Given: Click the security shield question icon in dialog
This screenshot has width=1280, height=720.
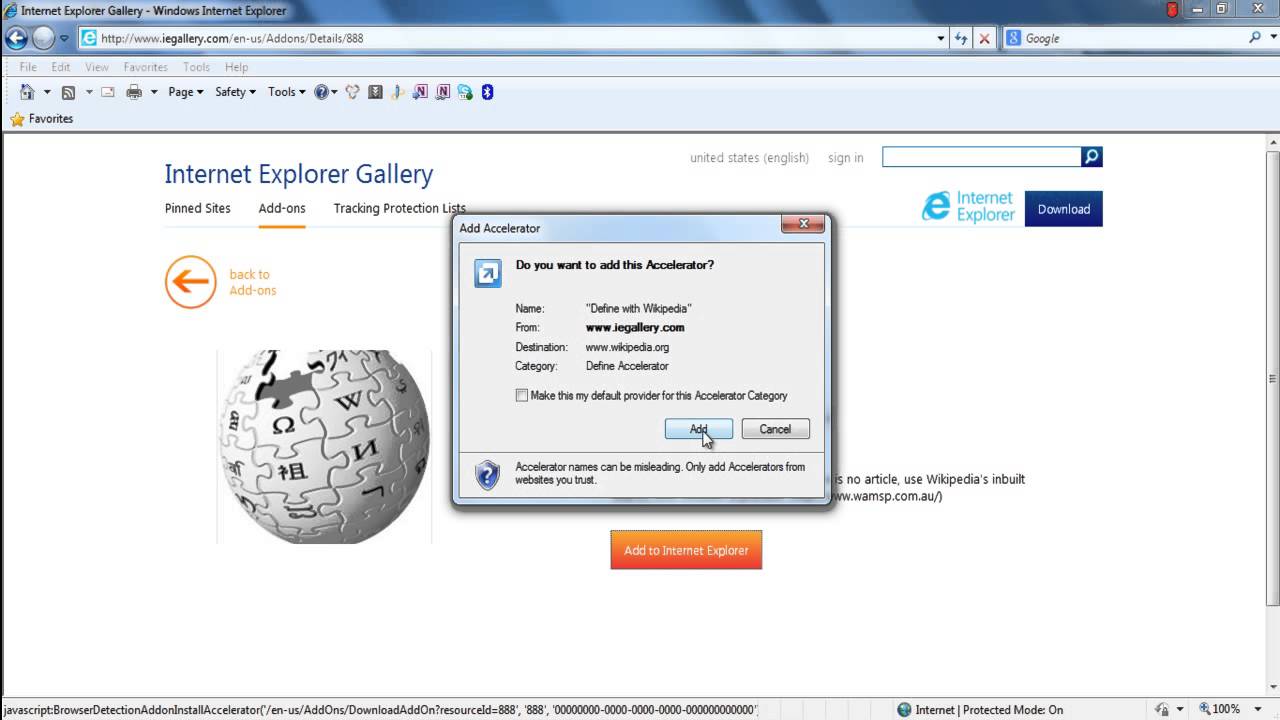Looking at the screenshot, I should click(x=487, y=474).
